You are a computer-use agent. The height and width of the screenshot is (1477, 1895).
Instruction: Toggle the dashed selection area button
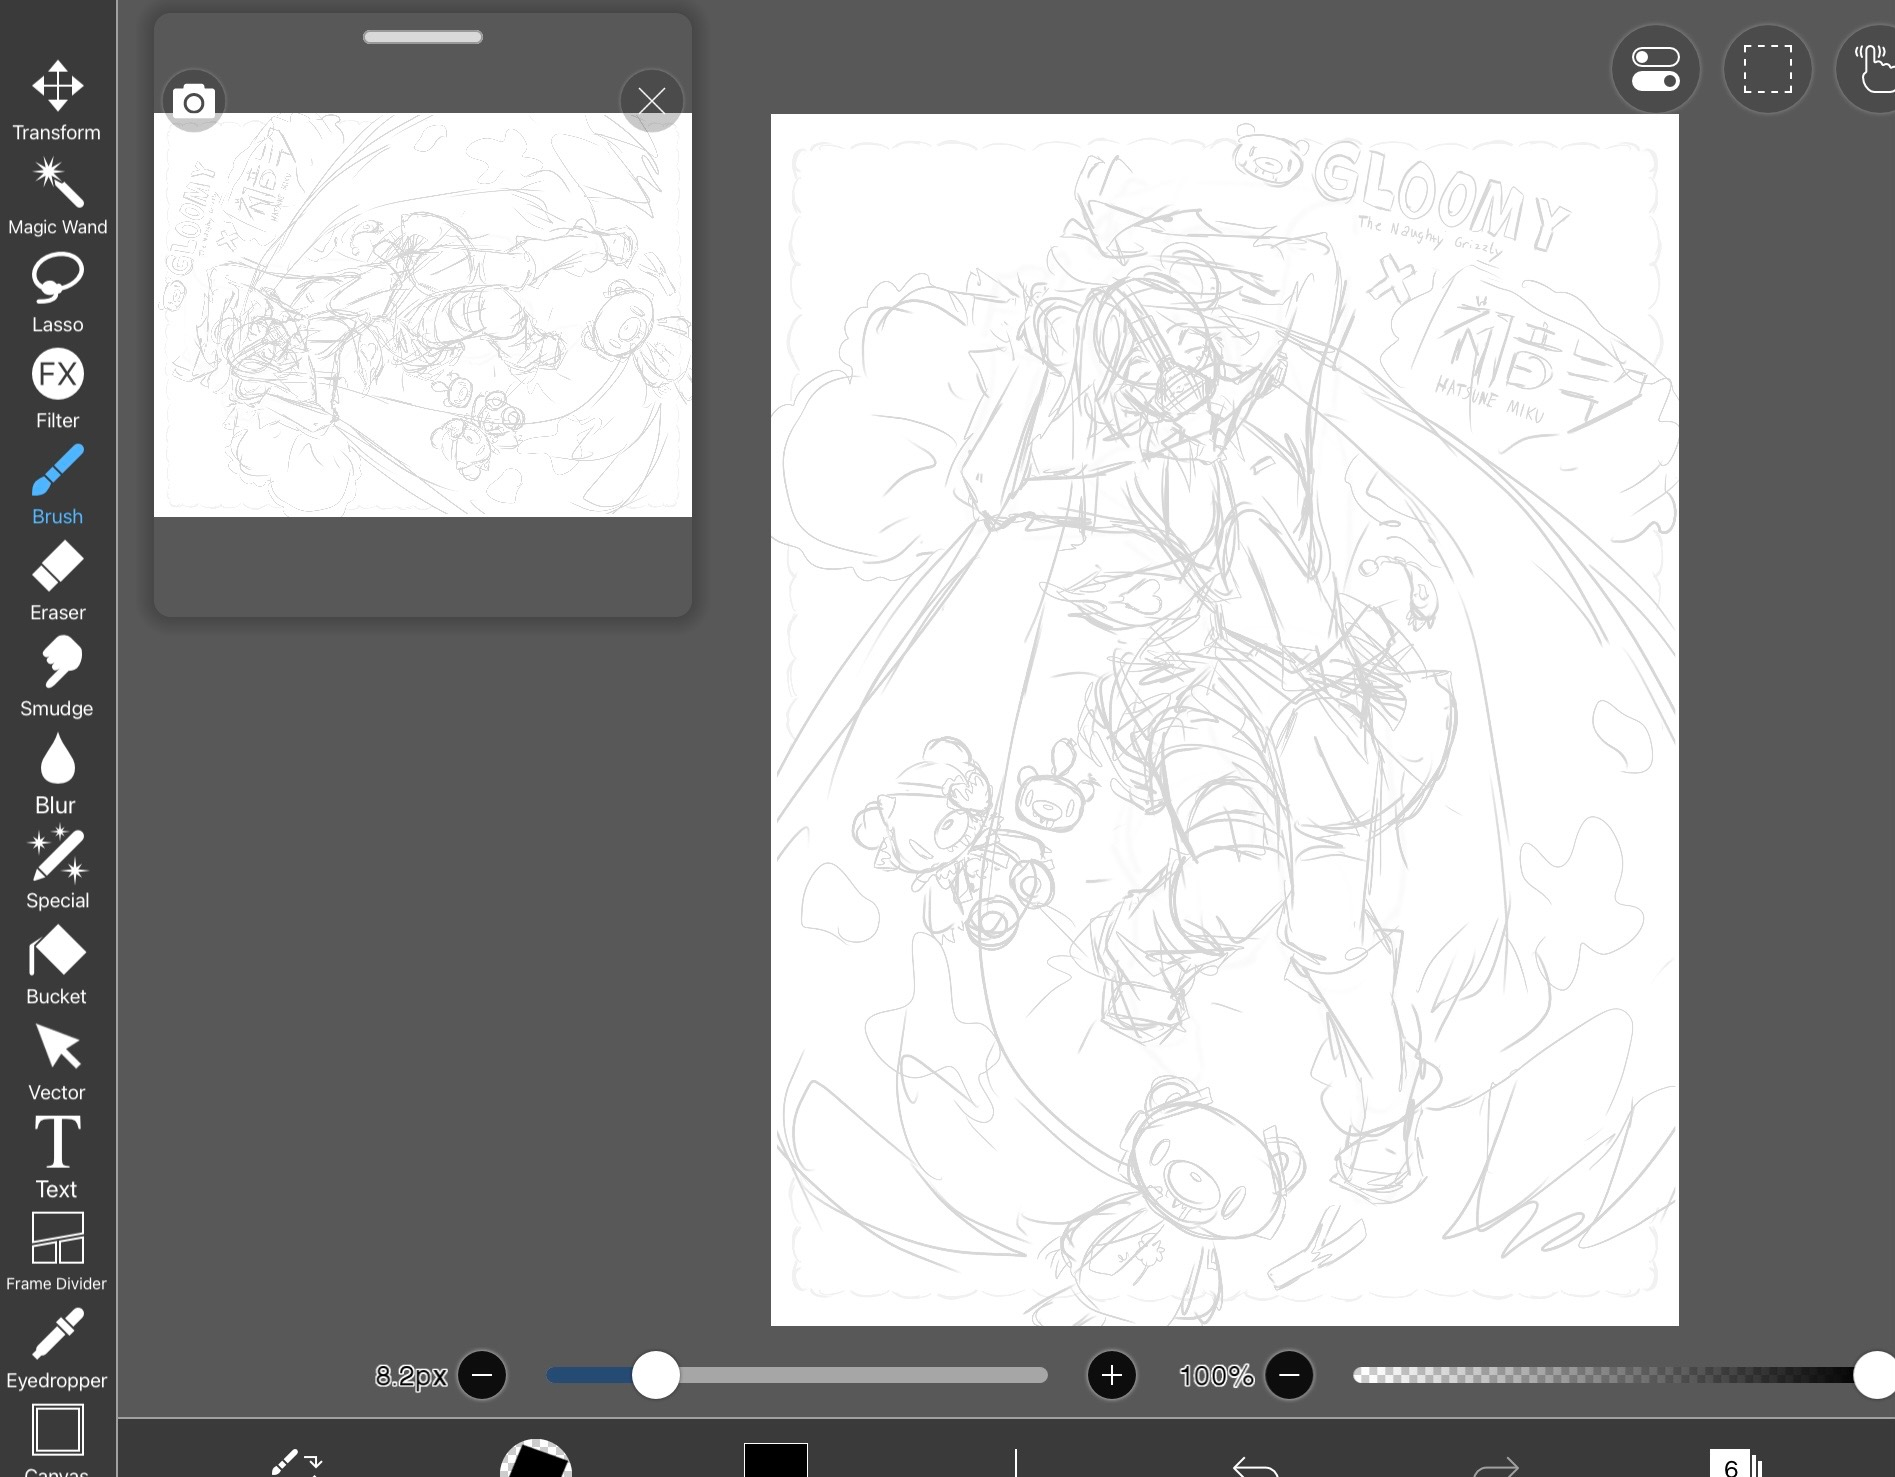click(x=1767, y=69)
